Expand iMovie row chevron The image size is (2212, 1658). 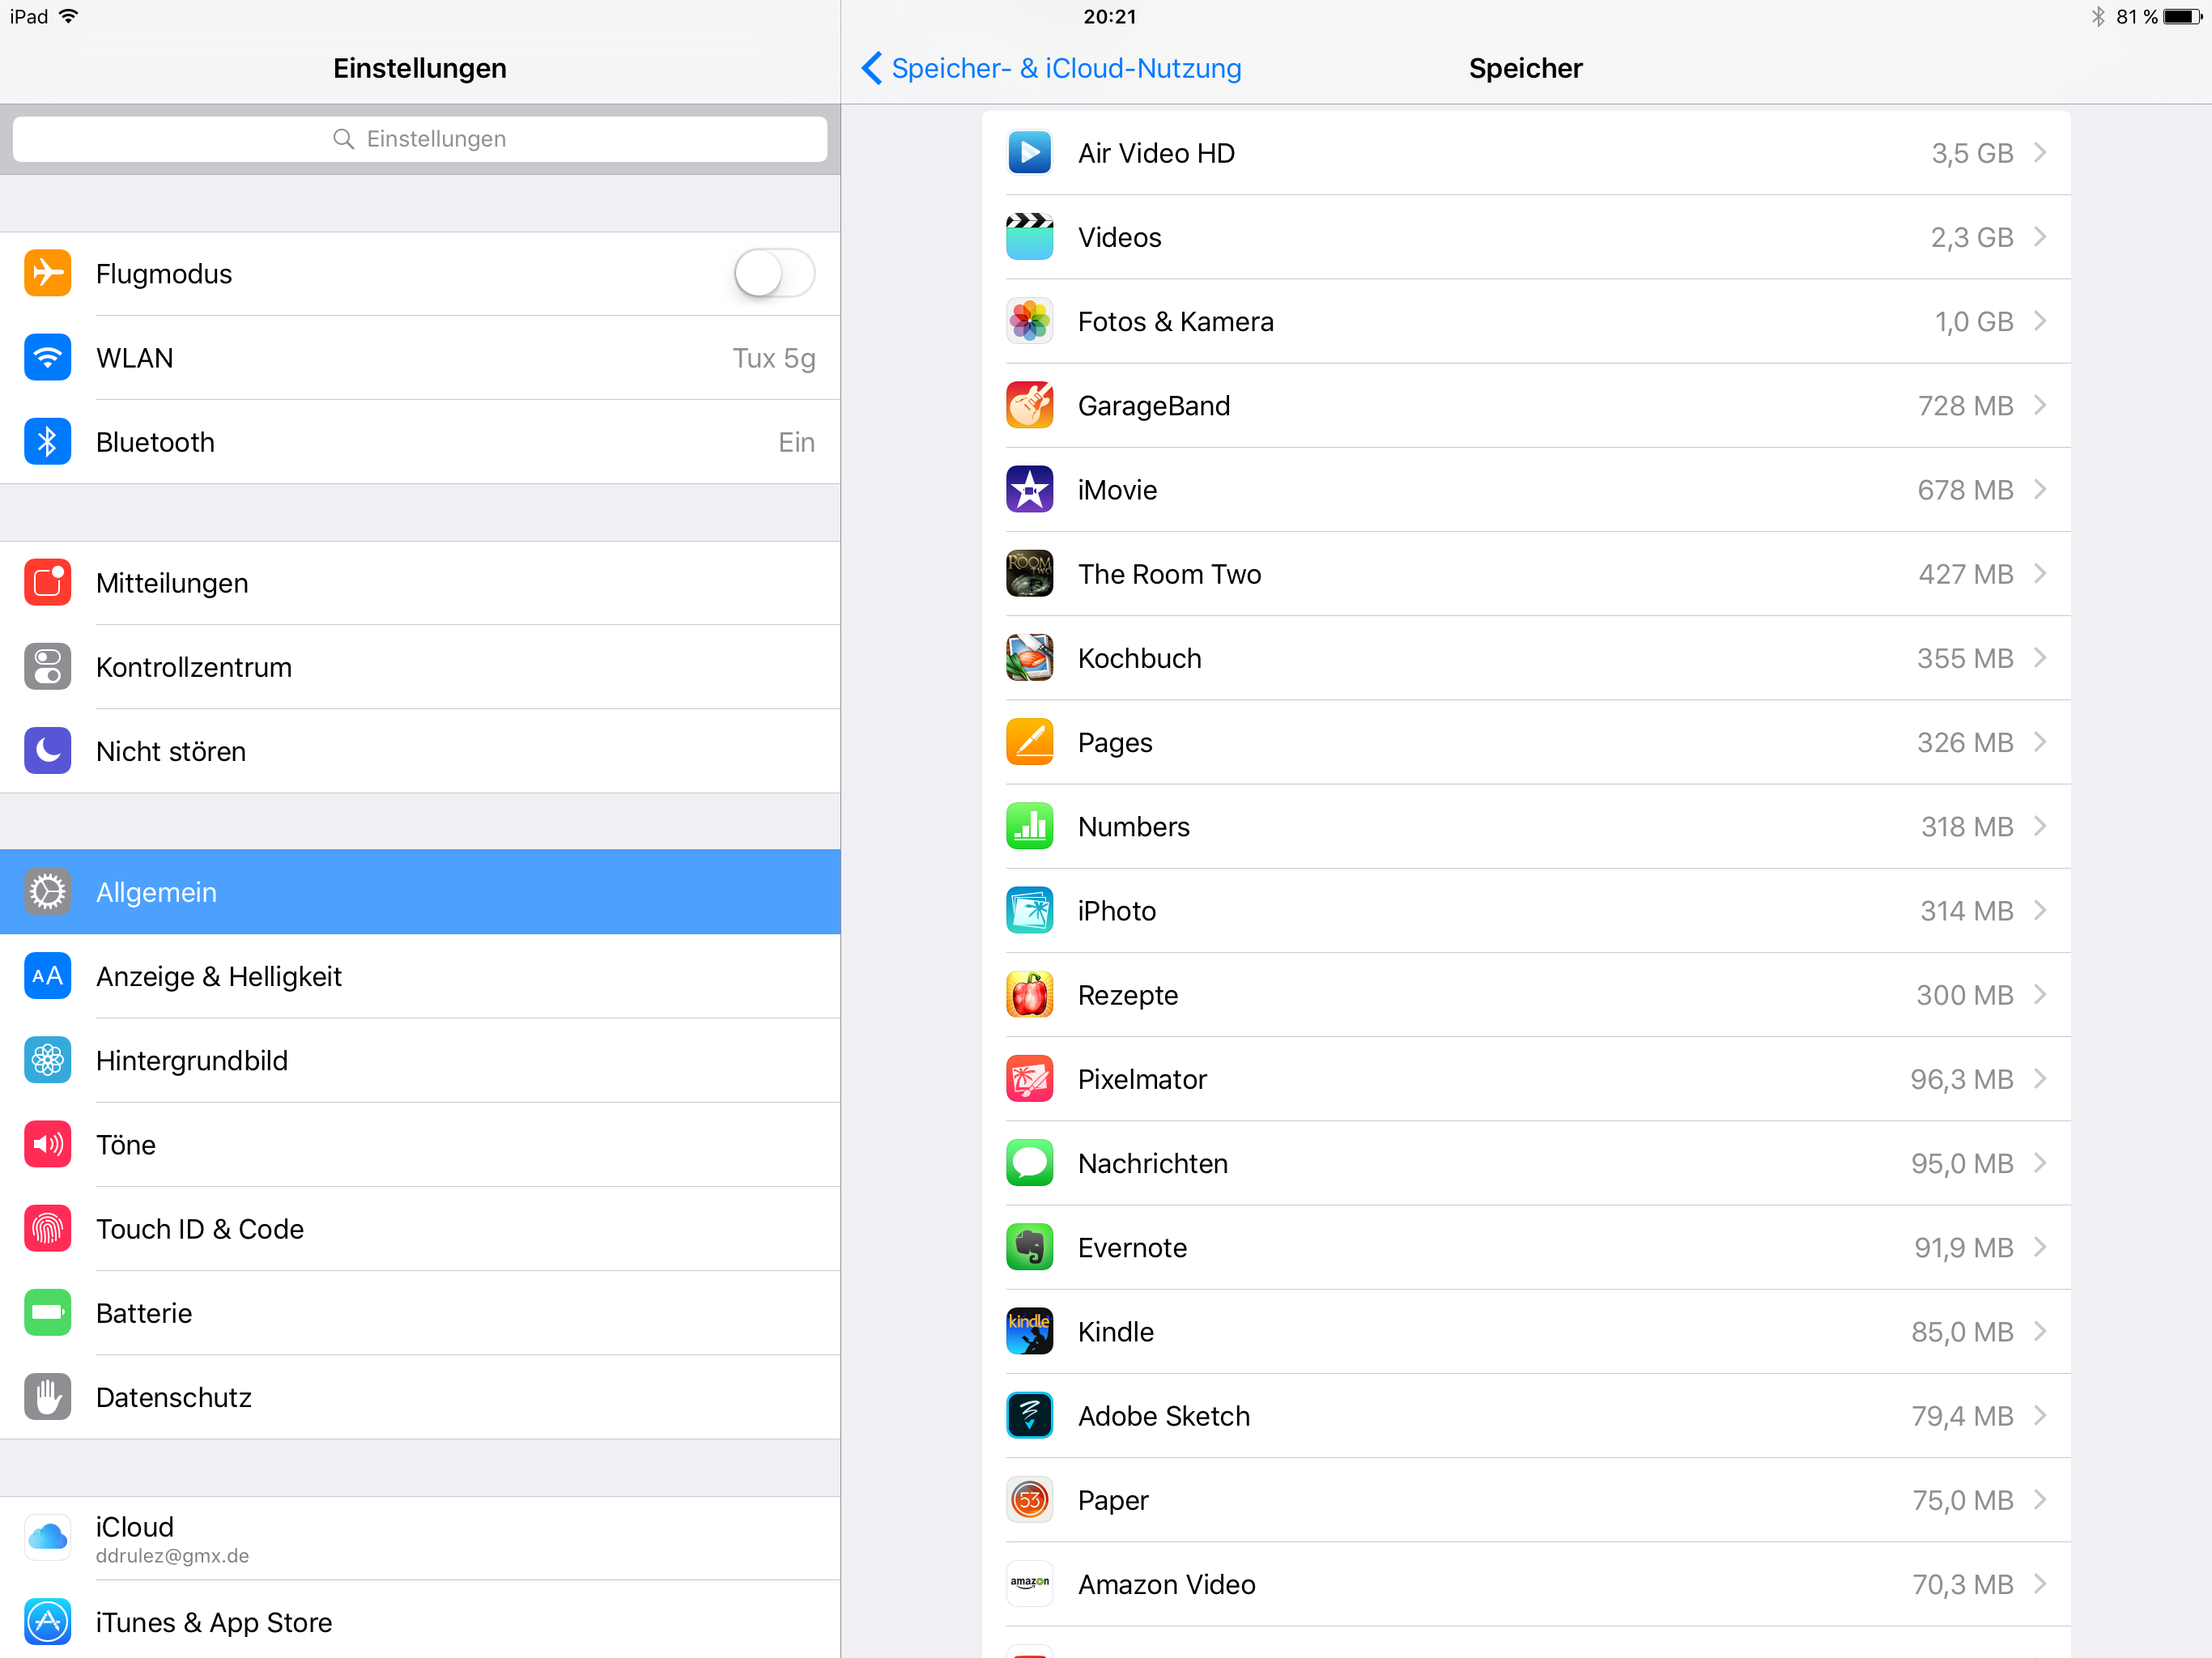2040,490
